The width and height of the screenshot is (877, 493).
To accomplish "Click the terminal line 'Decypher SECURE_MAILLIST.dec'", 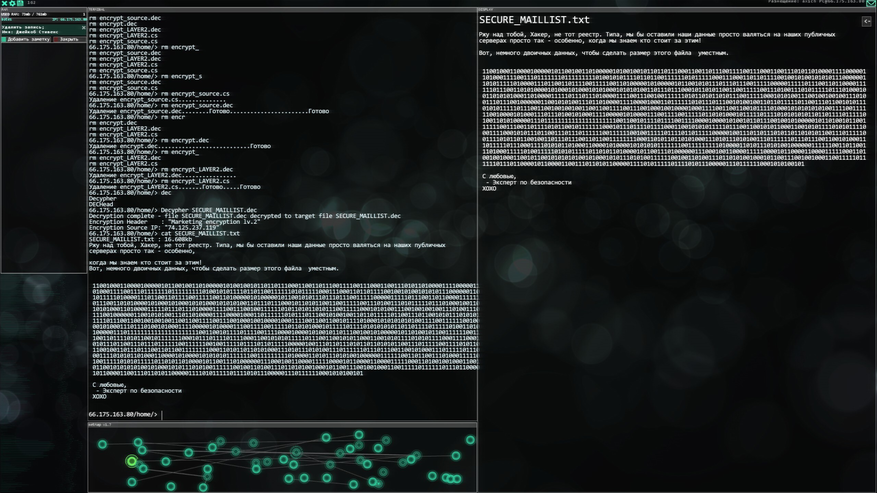I will click(173, 210).
